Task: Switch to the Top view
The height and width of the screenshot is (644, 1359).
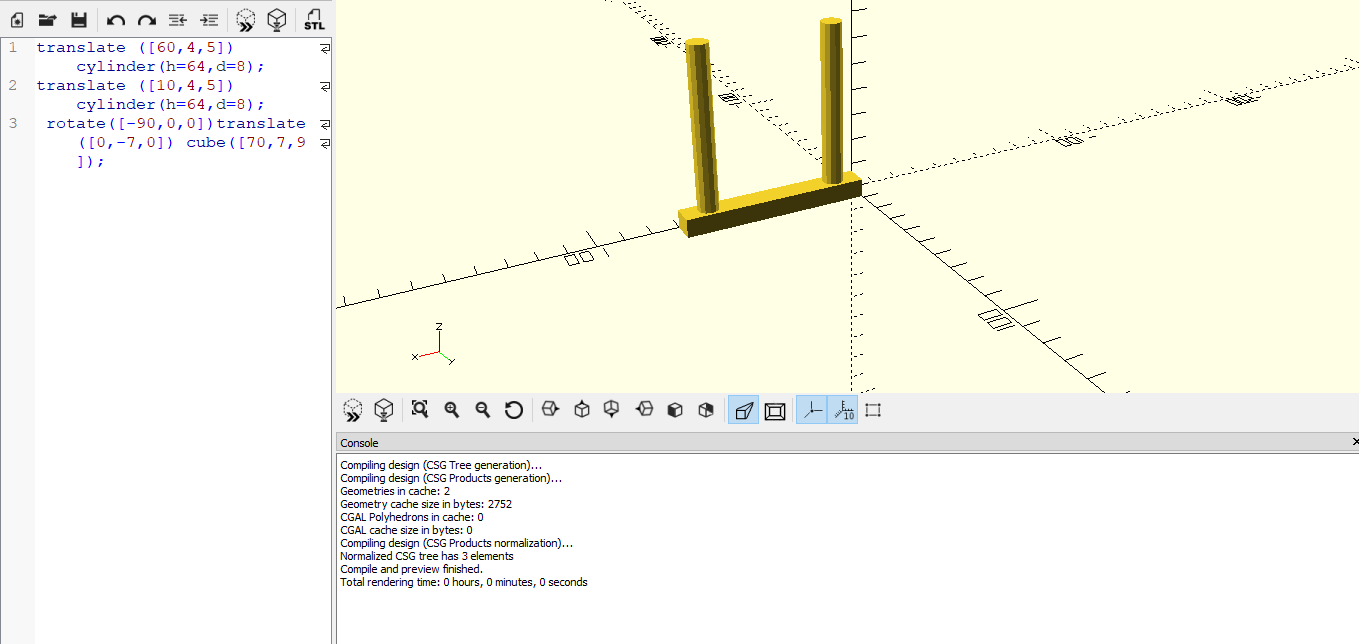Action: [x=582, y=409]
